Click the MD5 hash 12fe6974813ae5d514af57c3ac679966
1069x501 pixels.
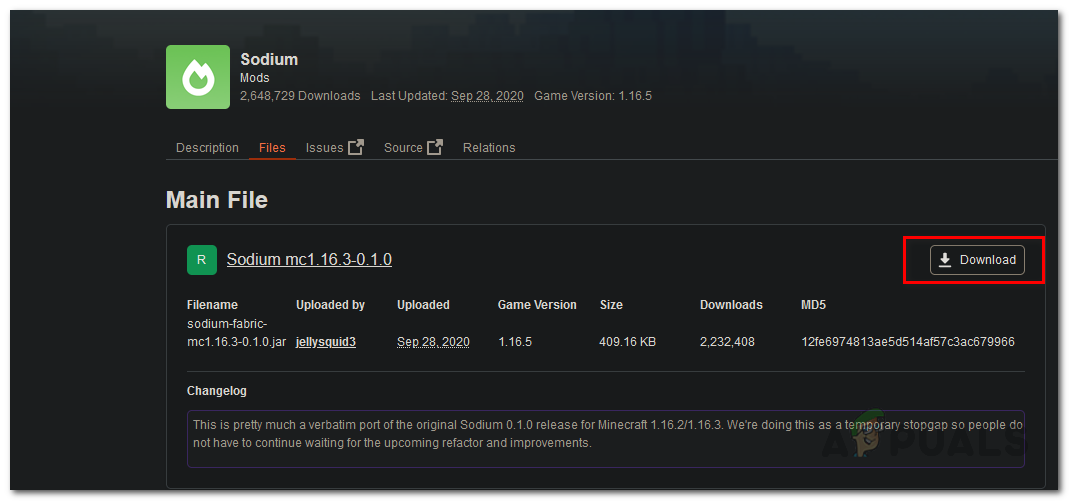(x=908, y=342)
